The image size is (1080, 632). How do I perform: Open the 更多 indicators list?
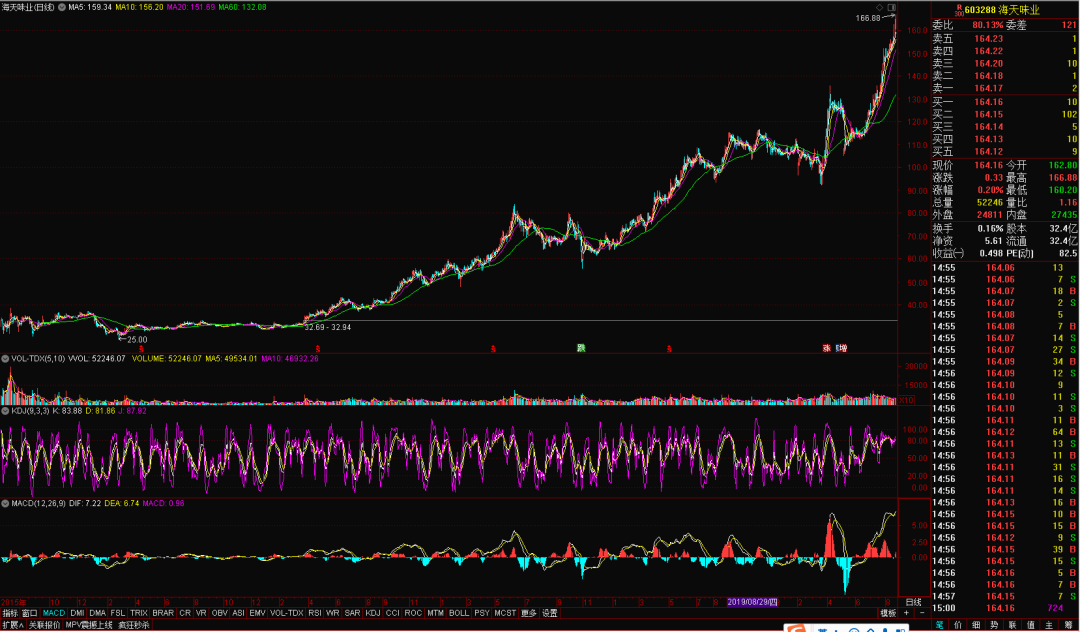527,613
